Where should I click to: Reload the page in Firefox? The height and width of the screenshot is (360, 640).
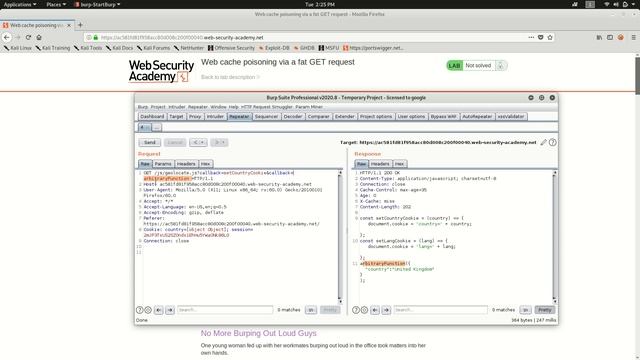(28, 37)
